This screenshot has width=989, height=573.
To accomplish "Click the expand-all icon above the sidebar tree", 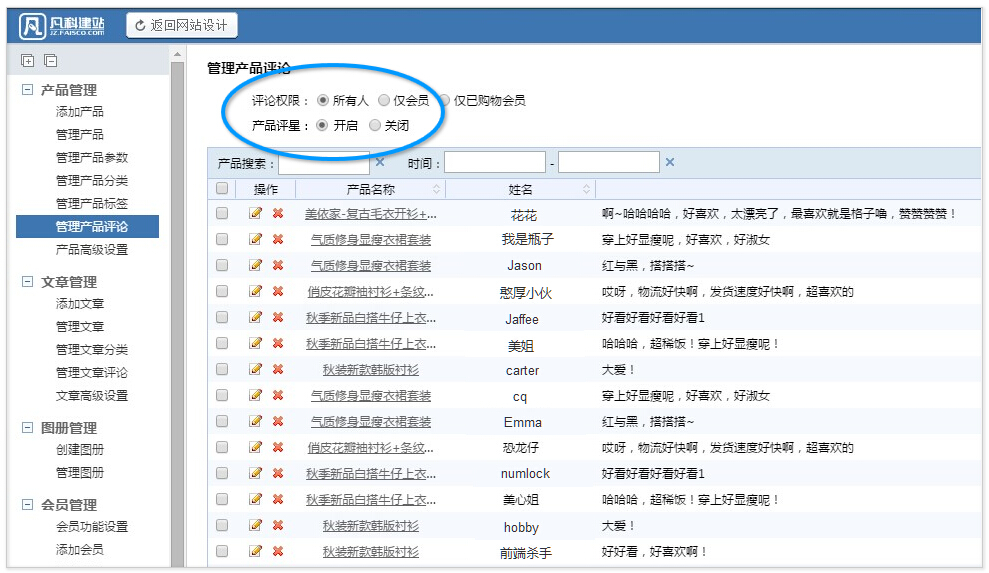I will [28, 61].
